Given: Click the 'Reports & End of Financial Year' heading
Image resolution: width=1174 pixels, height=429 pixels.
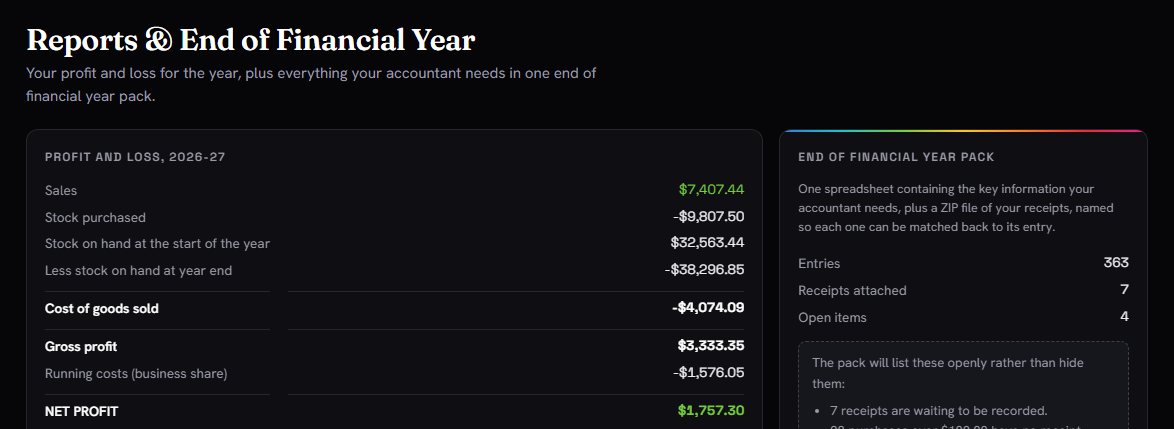Looking at the screenshot, I should [x=251, y=40].
